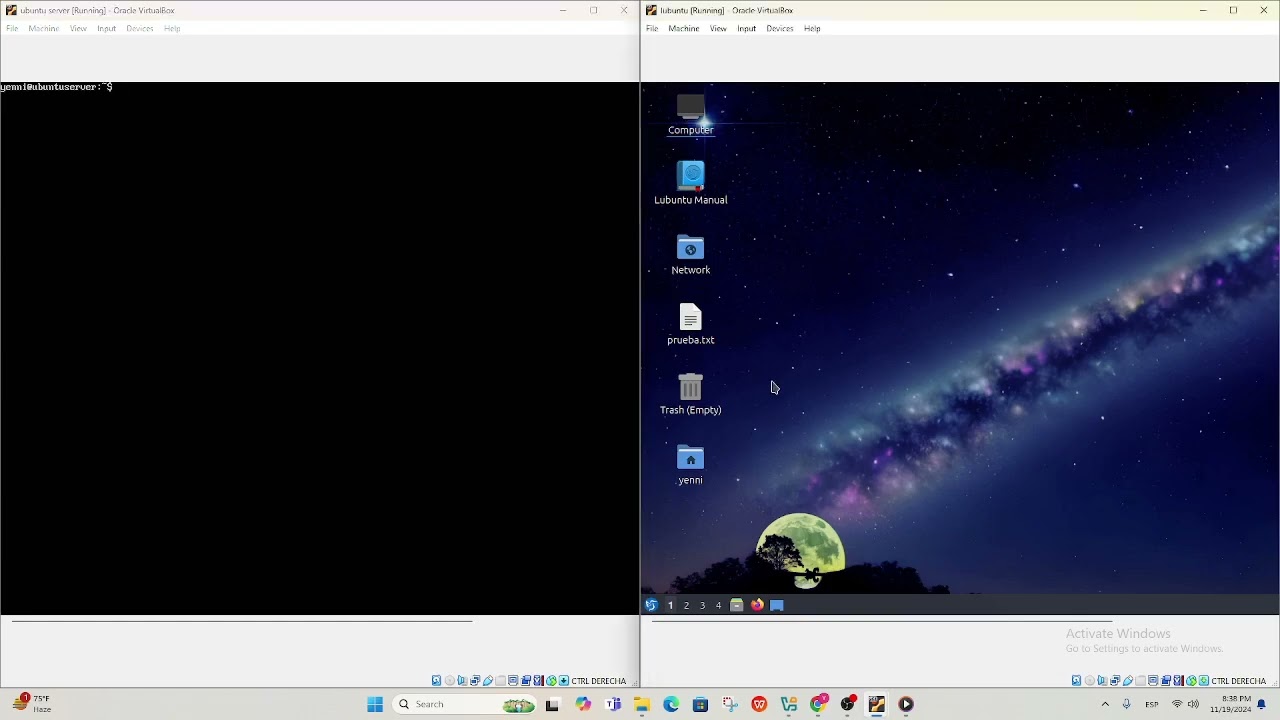This screenshot has height=720, width=1280.
Task: Open the yenni home folder icon
Action: (691, 465)
